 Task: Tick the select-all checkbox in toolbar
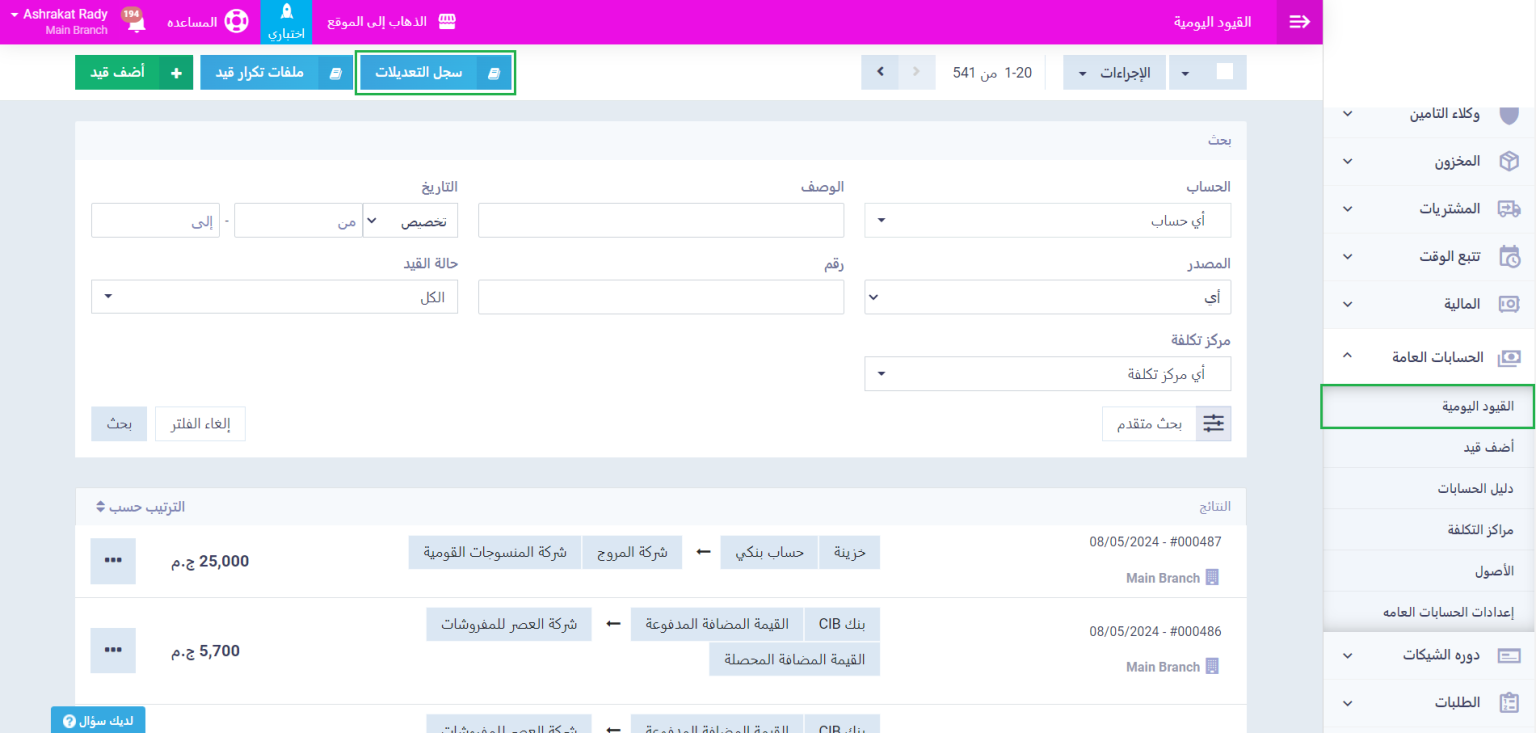pos(1225,72)
